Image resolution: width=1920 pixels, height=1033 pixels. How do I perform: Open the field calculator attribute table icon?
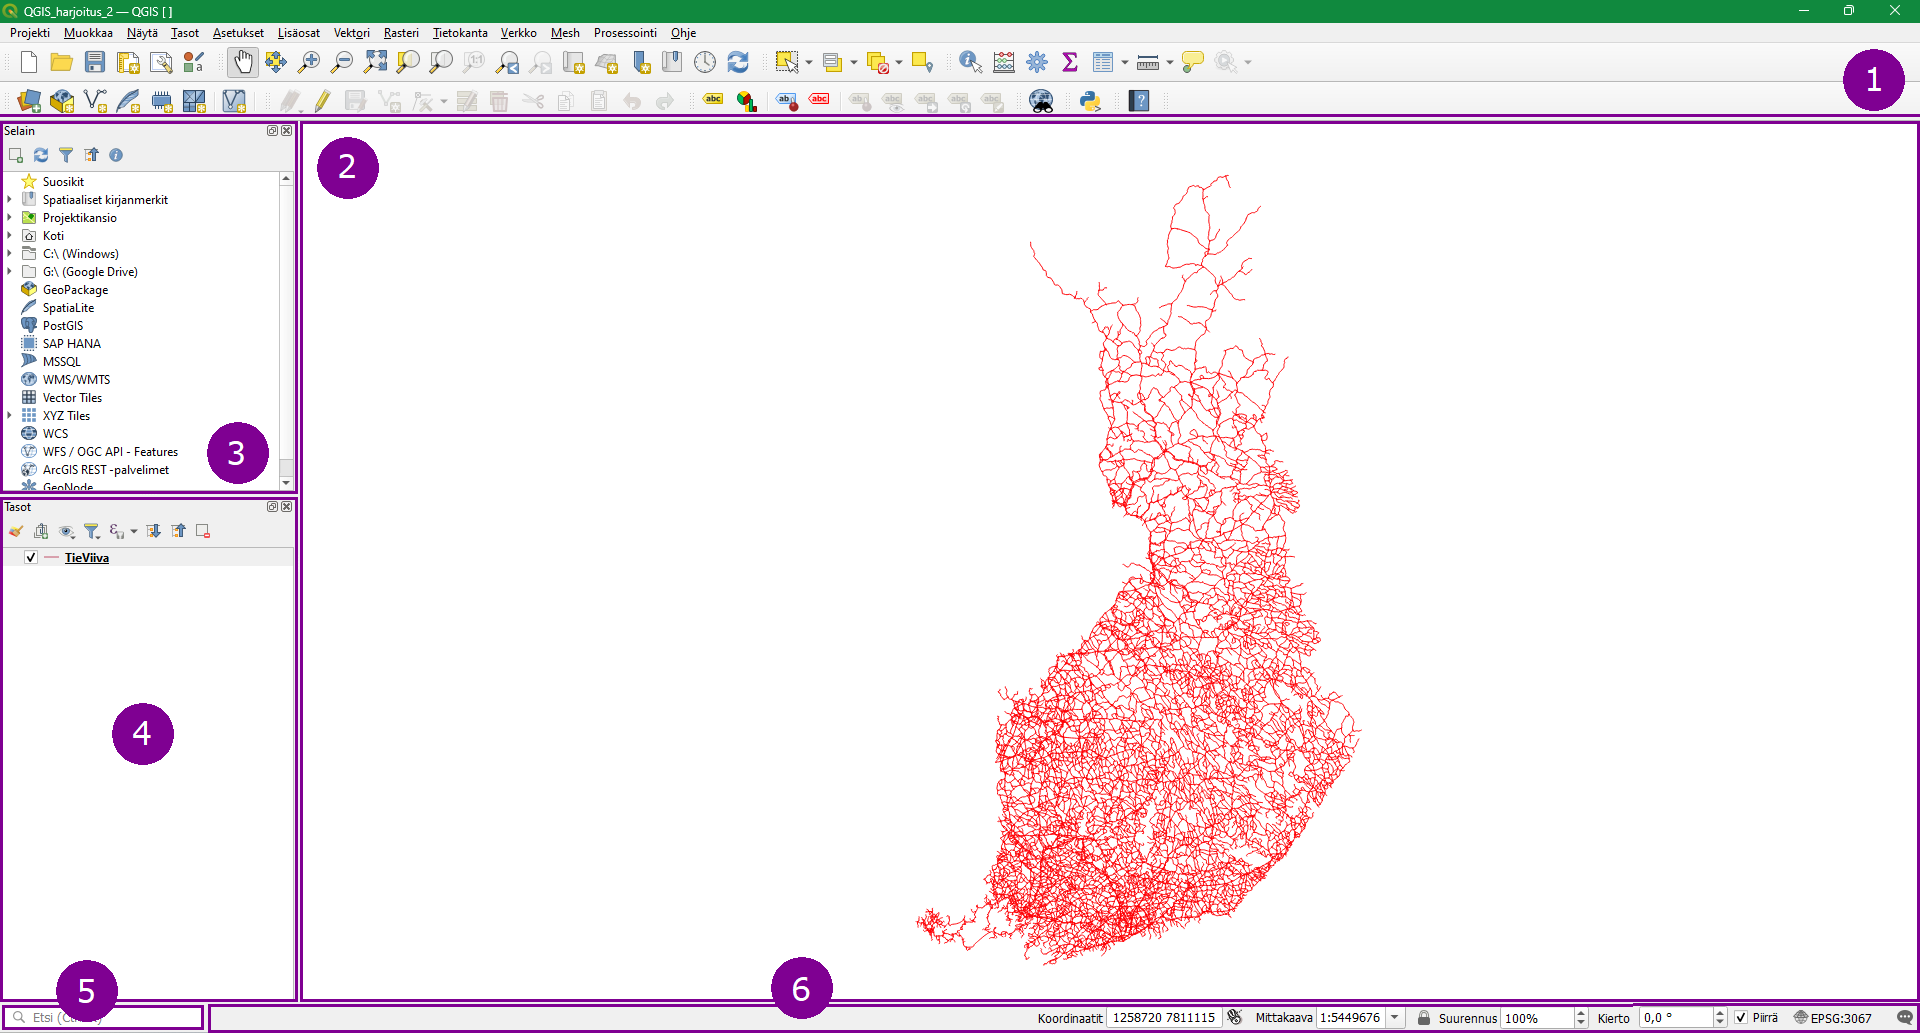pyautogui.click(x=1003, y=62)
